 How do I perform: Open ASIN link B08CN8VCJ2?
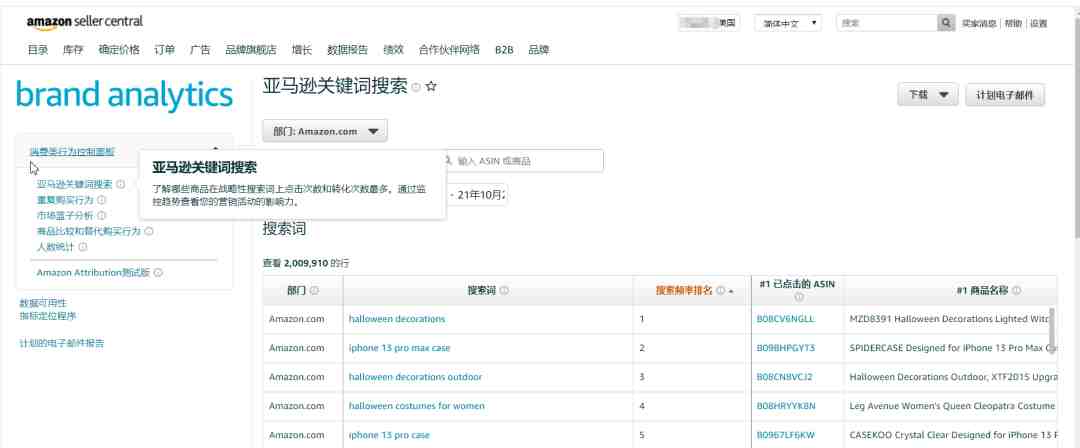tap(785, 377)
